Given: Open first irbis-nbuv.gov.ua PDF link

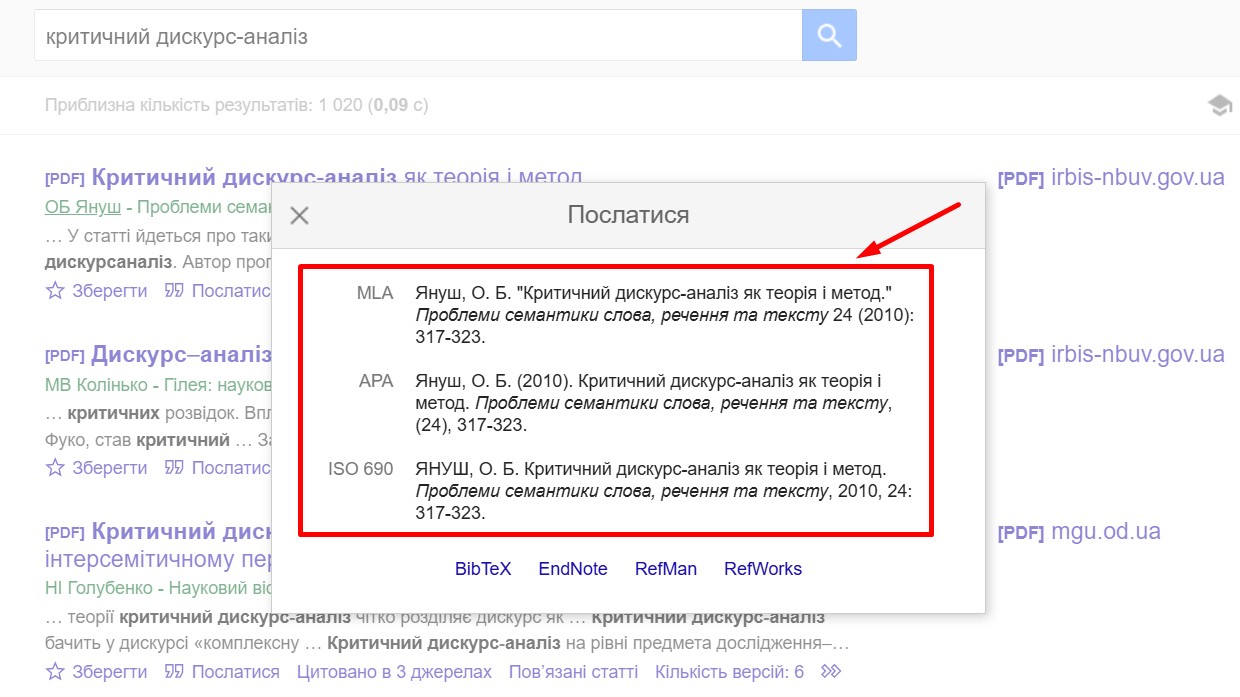Looking at the screenshot, I should [1111, 178].
